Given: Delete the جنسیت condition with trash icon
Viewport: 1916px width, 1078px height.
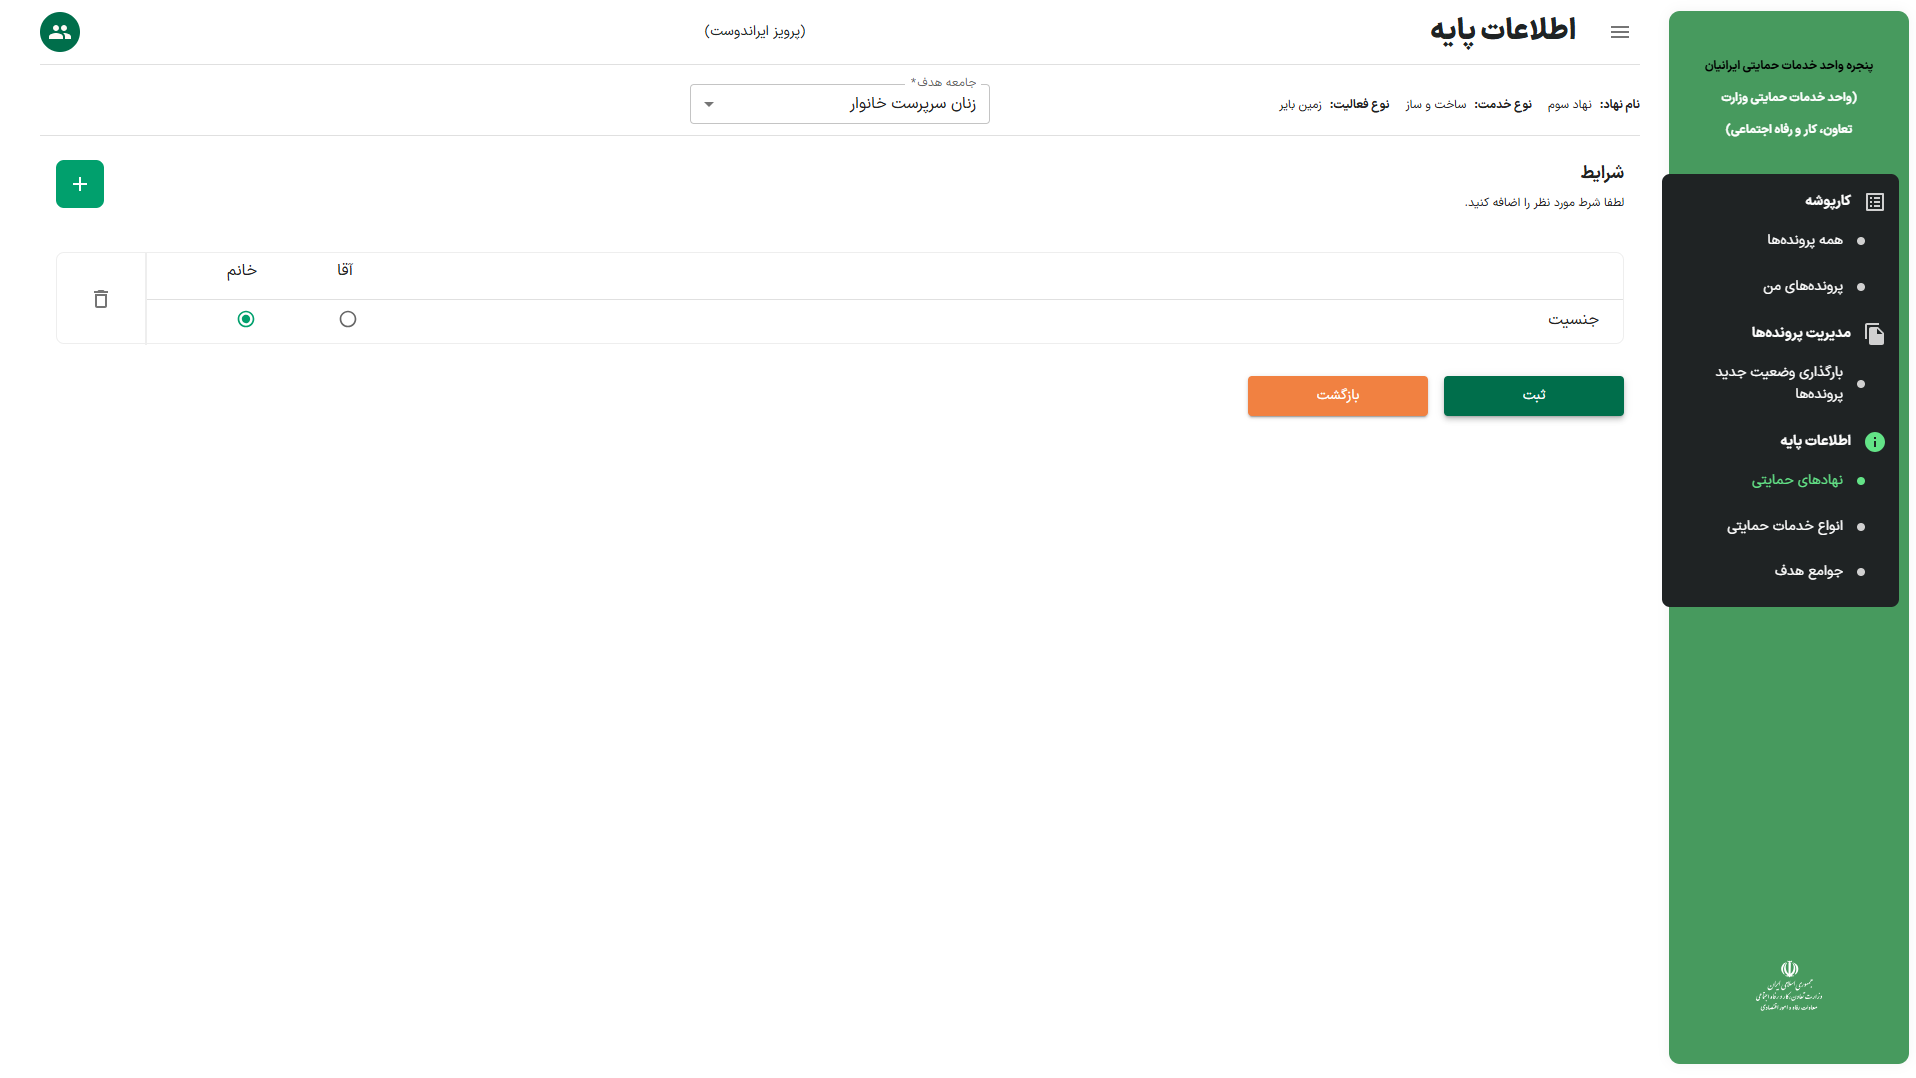Looking at the screenshot, I should (101, 299).
